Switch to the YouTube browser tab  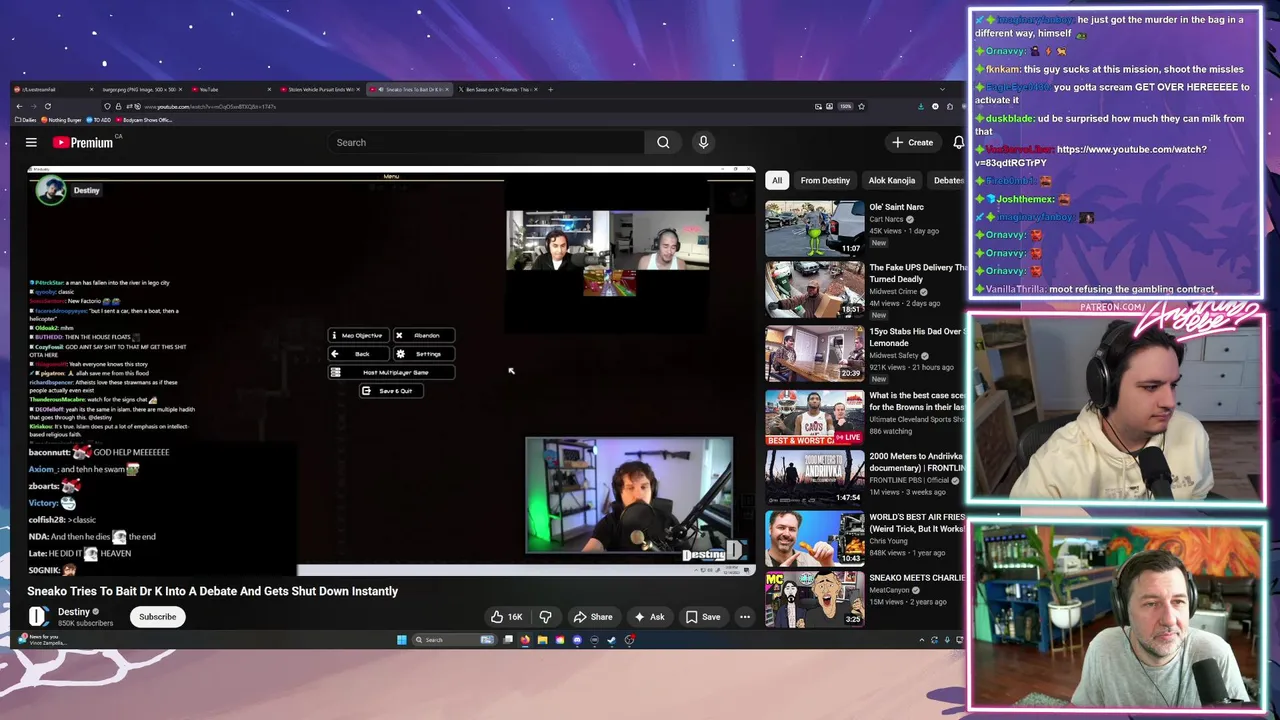pos(231,89)
